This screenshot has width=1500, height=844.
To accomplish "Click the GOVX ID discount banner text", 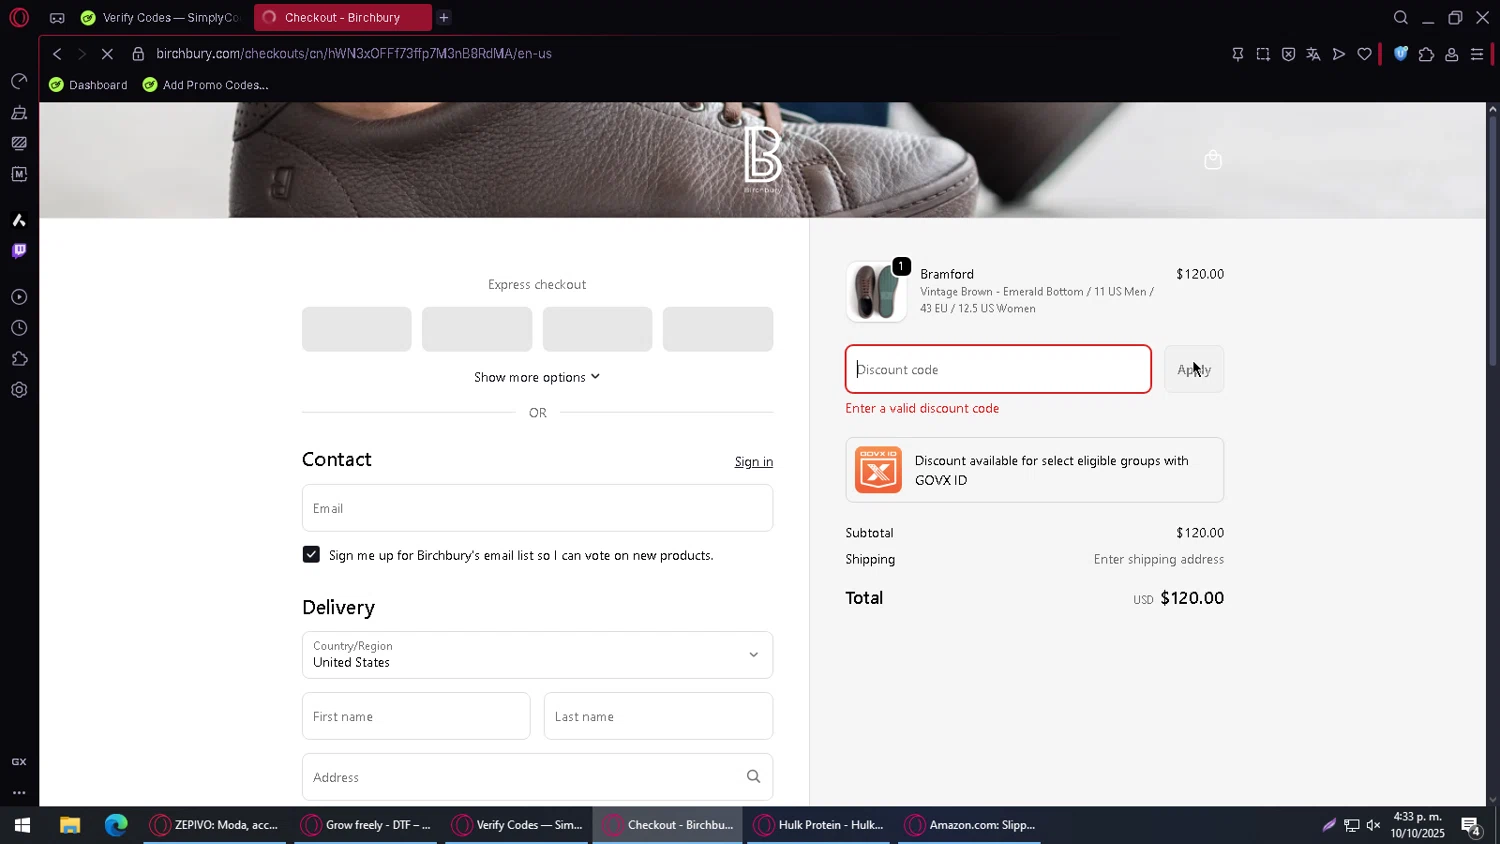I will [1051, 470].
